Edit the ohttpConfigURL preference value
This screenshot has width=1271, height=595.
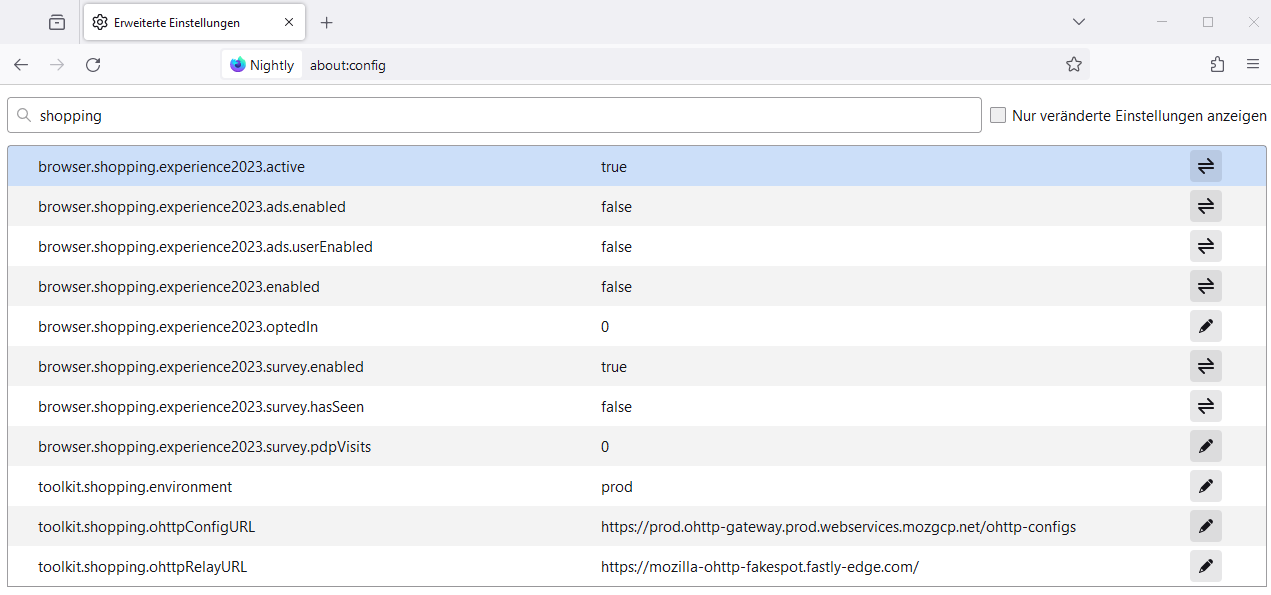coord(1205,526)
